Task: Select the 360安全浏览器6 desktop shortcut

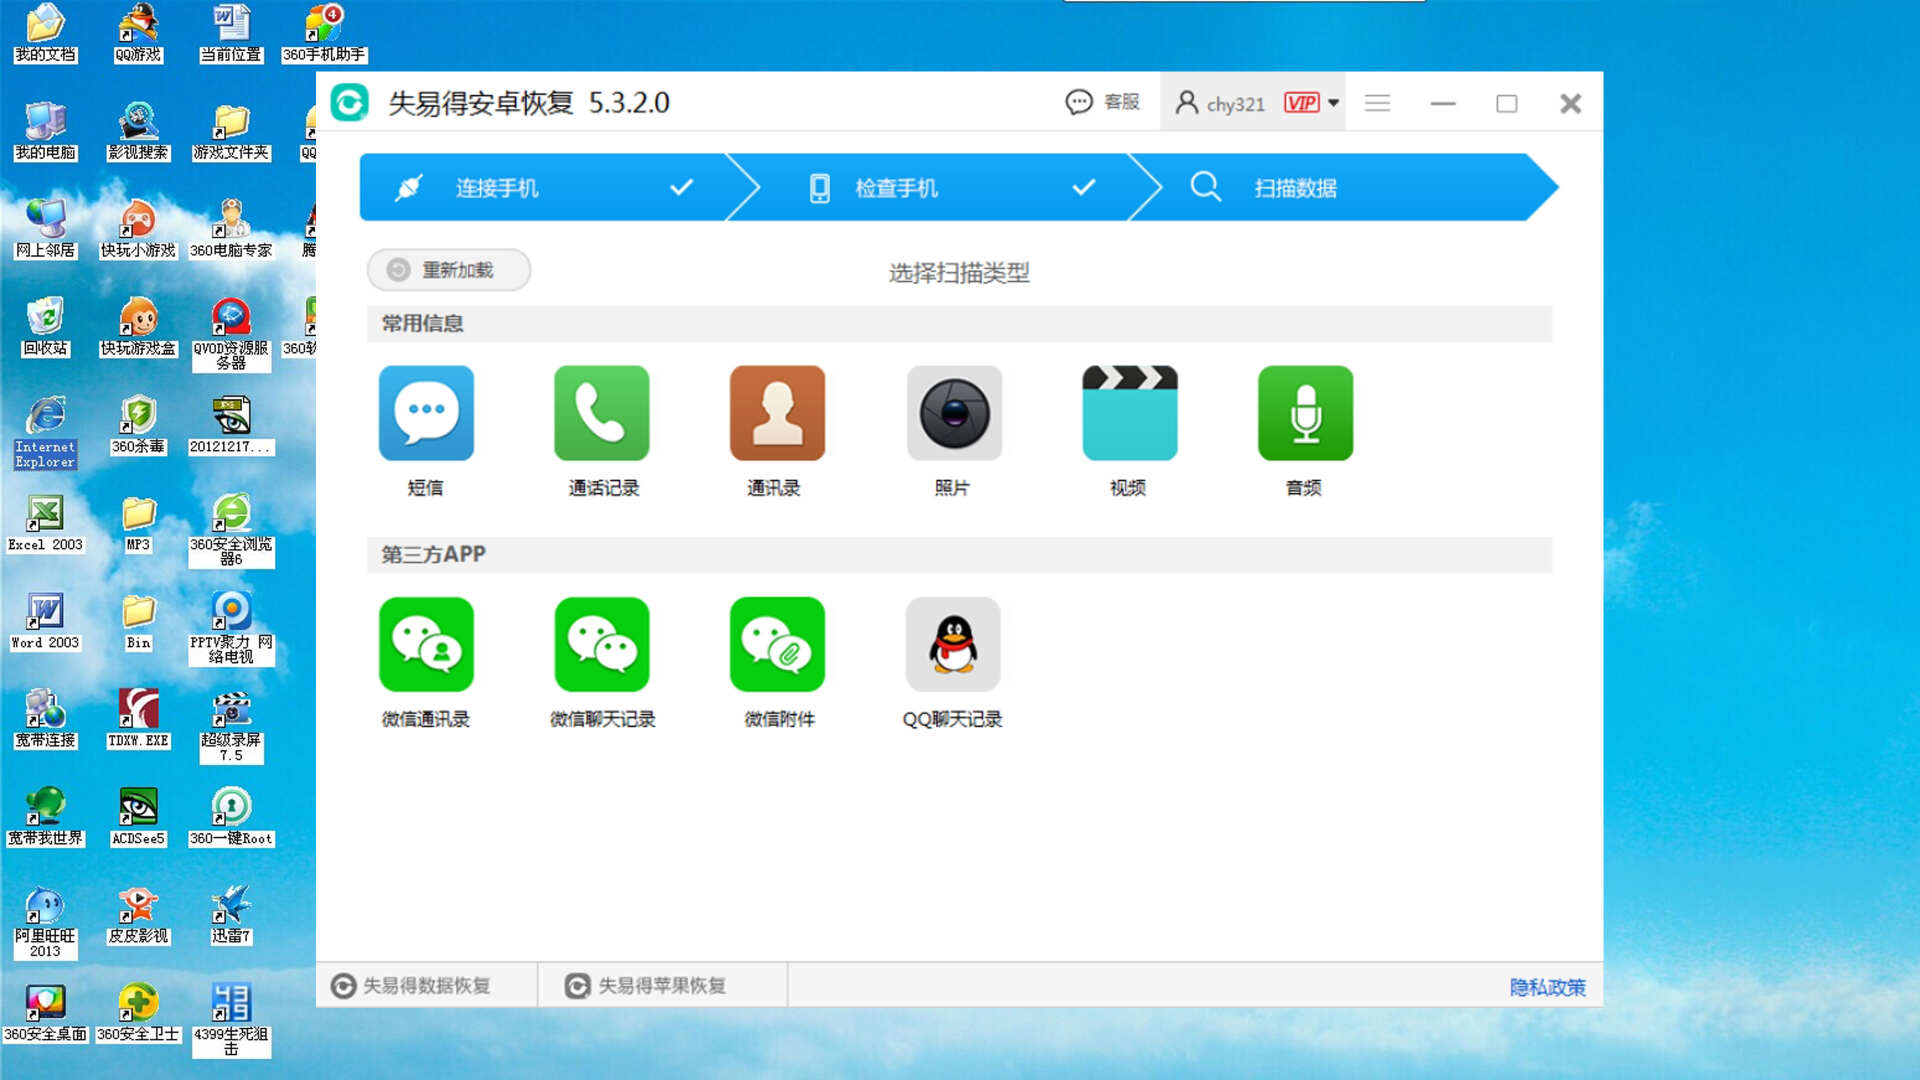Action: pos(231,530)
